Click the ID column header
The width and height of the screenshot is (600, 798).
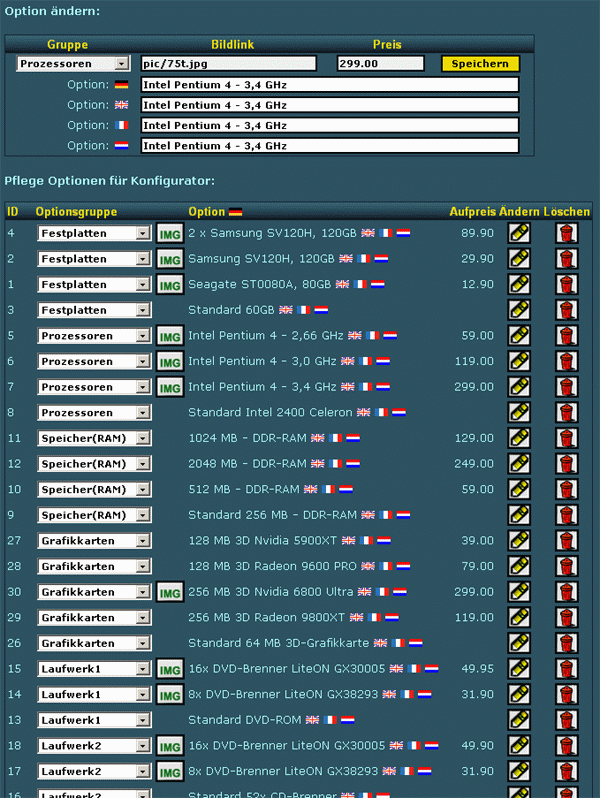pos(12,212)
